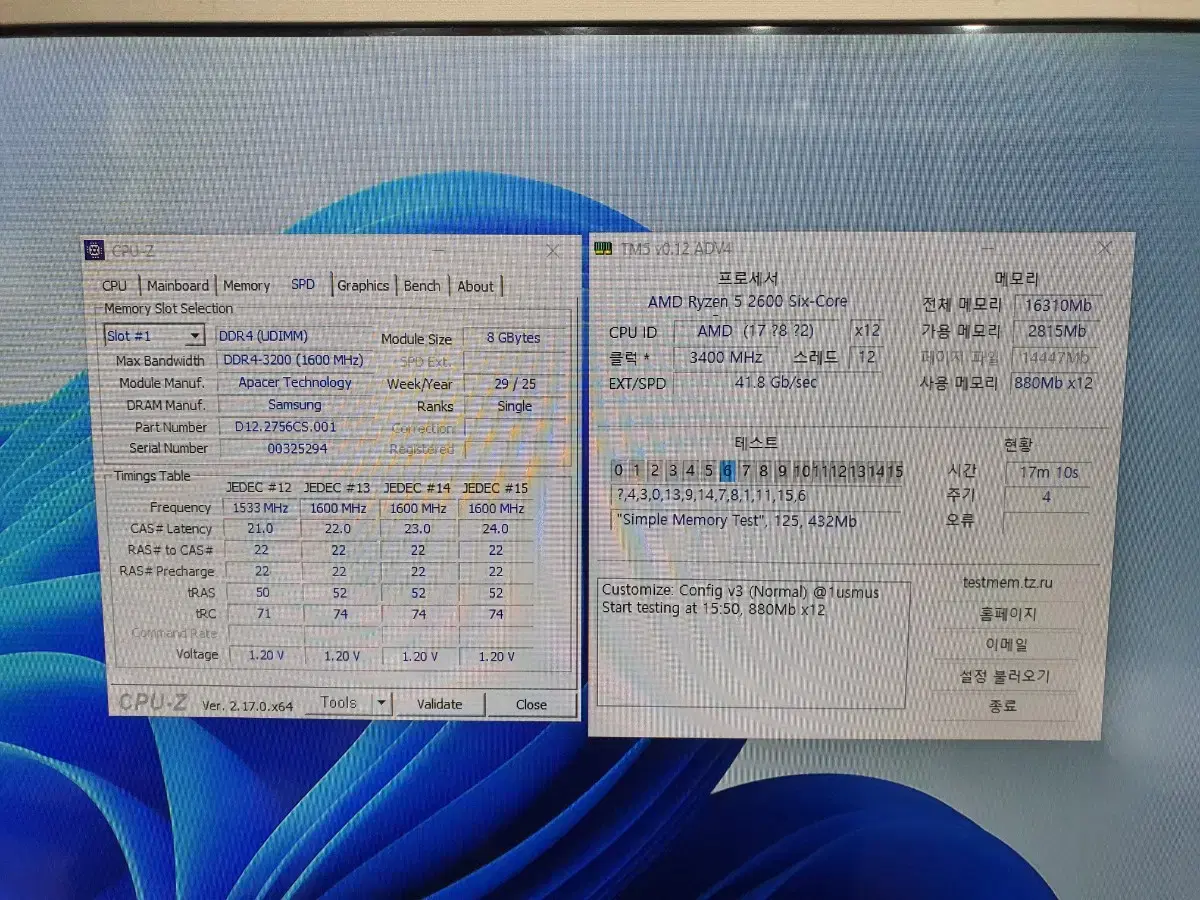Image resolution: width=1200 pixels, height=900 pixels.
Task: Click the Validate button
Action: [440, 704]
